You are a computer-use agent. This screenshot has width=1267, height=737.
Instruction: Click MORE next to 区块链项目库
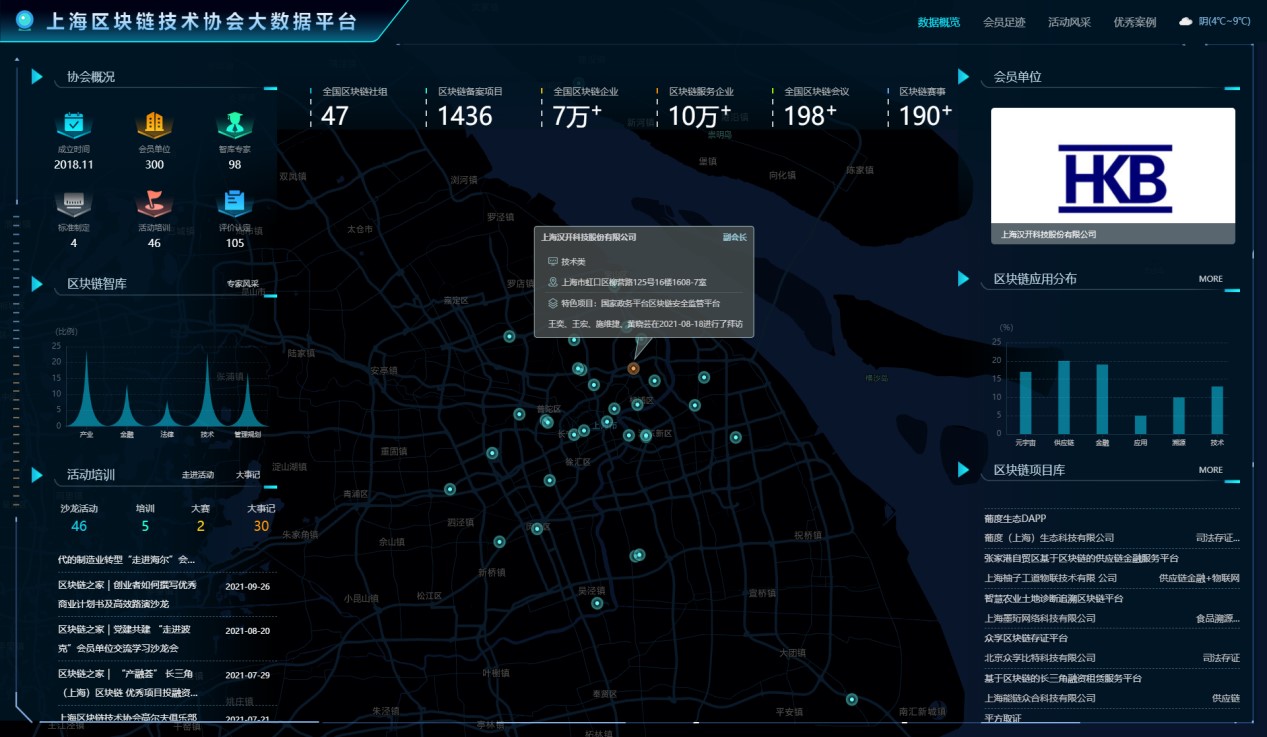(1211, 470)
